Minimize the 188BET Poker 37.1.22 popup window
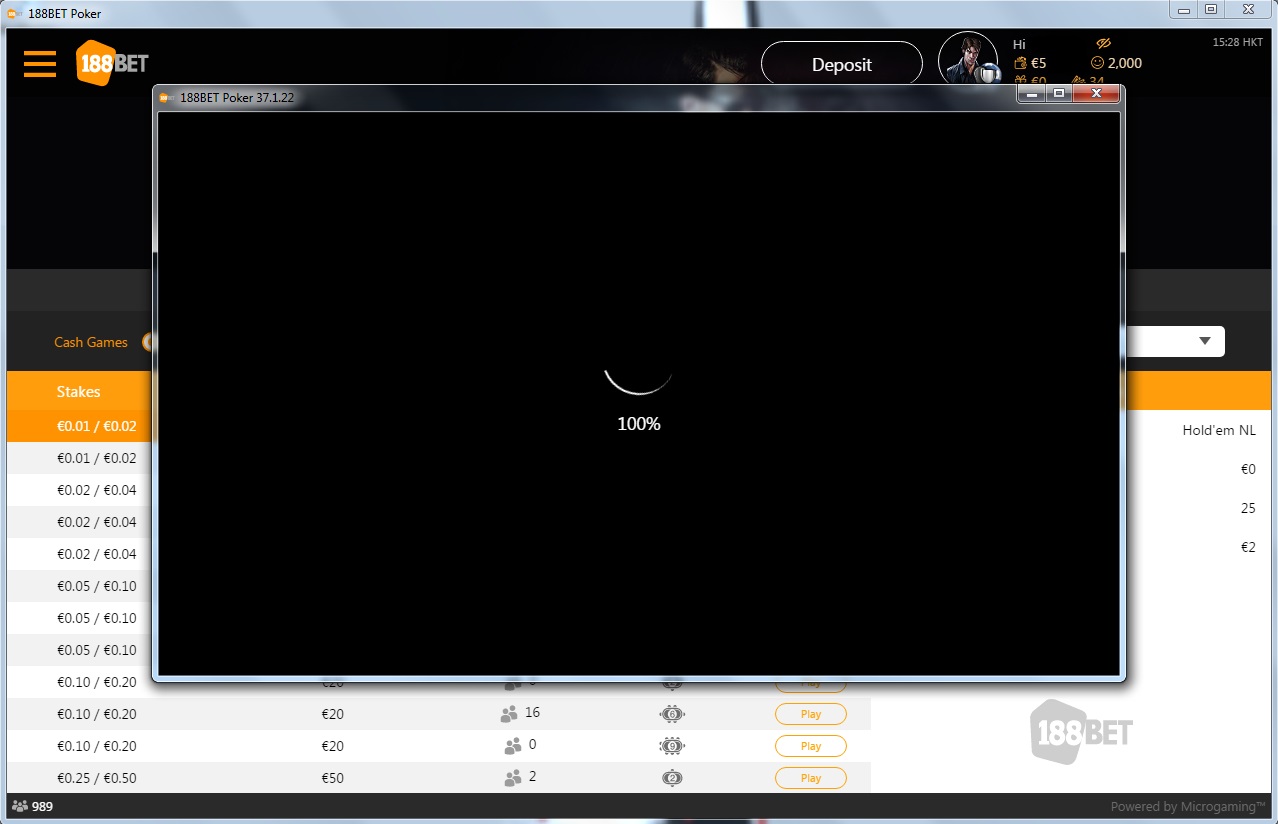Viewport: 1278px width, 824px height. pyautogui.click(x=1032, y=93)
